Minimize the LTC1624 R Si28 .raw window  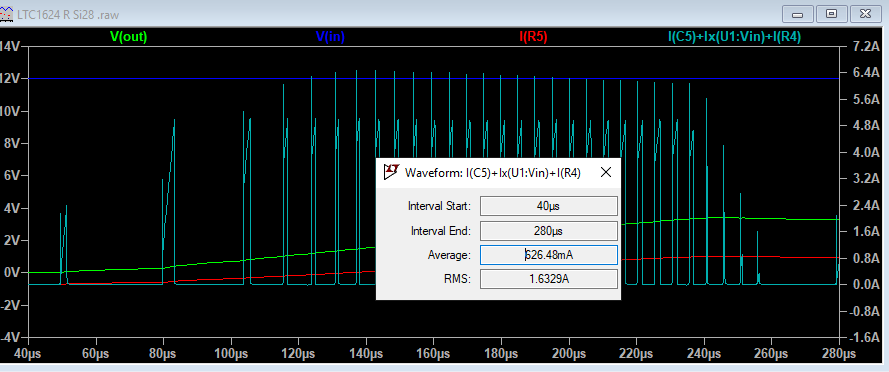click(798, 14)
